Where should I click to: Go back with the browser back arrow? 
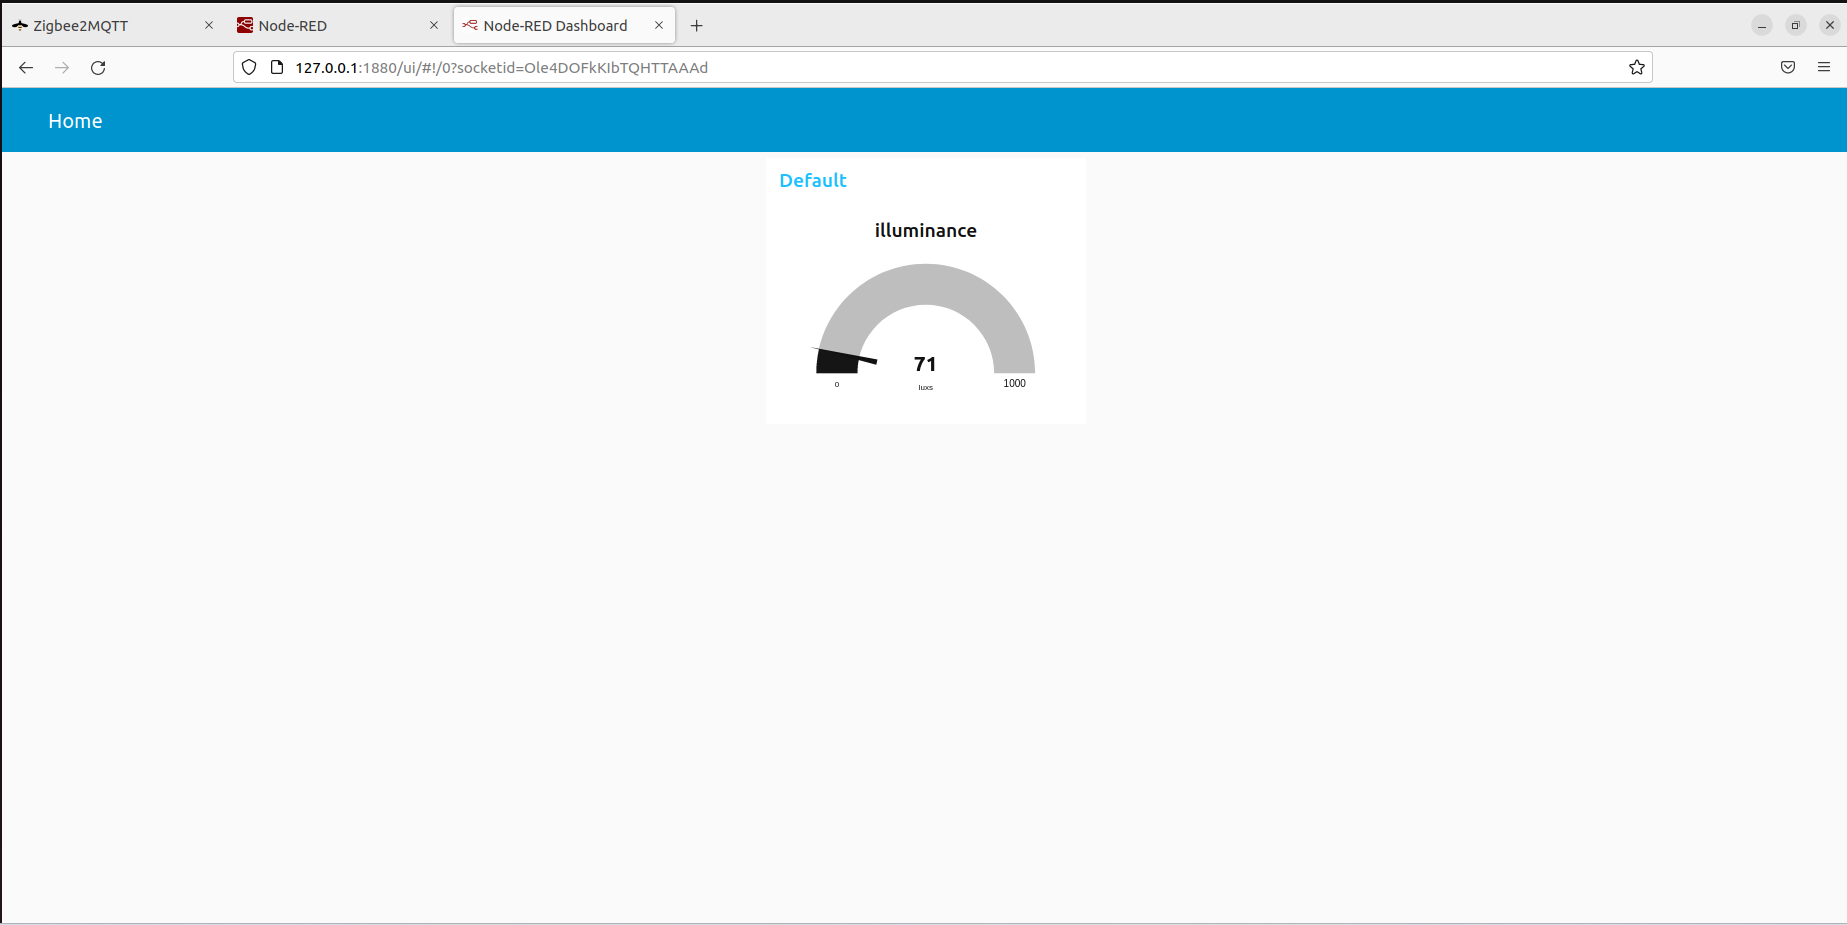coord(26,67)
